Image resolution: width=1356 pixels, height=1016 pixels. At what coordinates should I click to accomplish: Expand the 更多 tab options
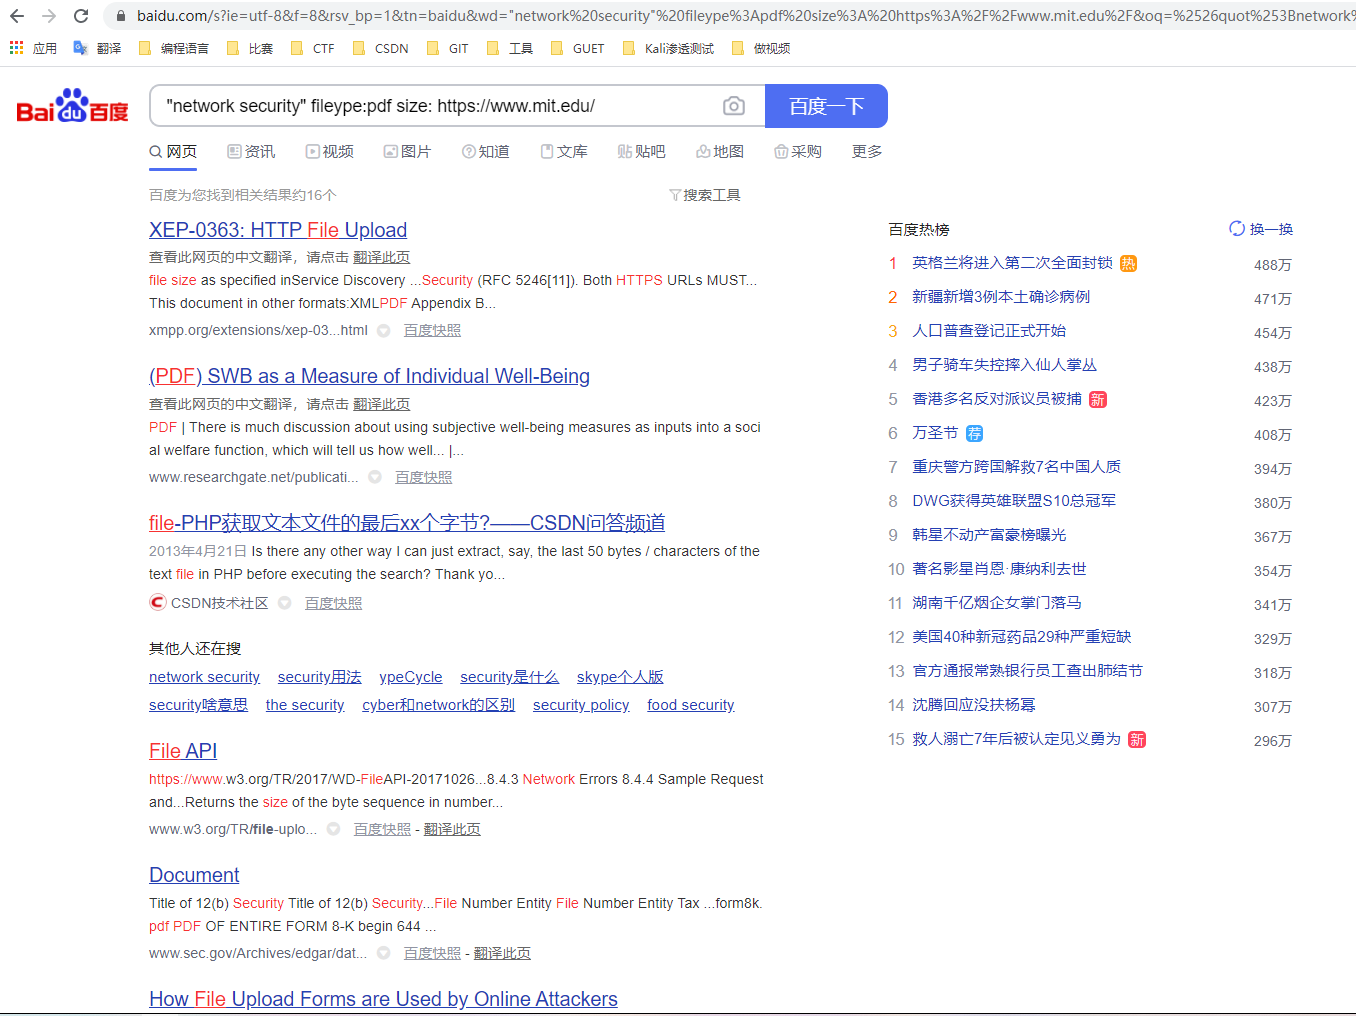(x=866, y=151)
